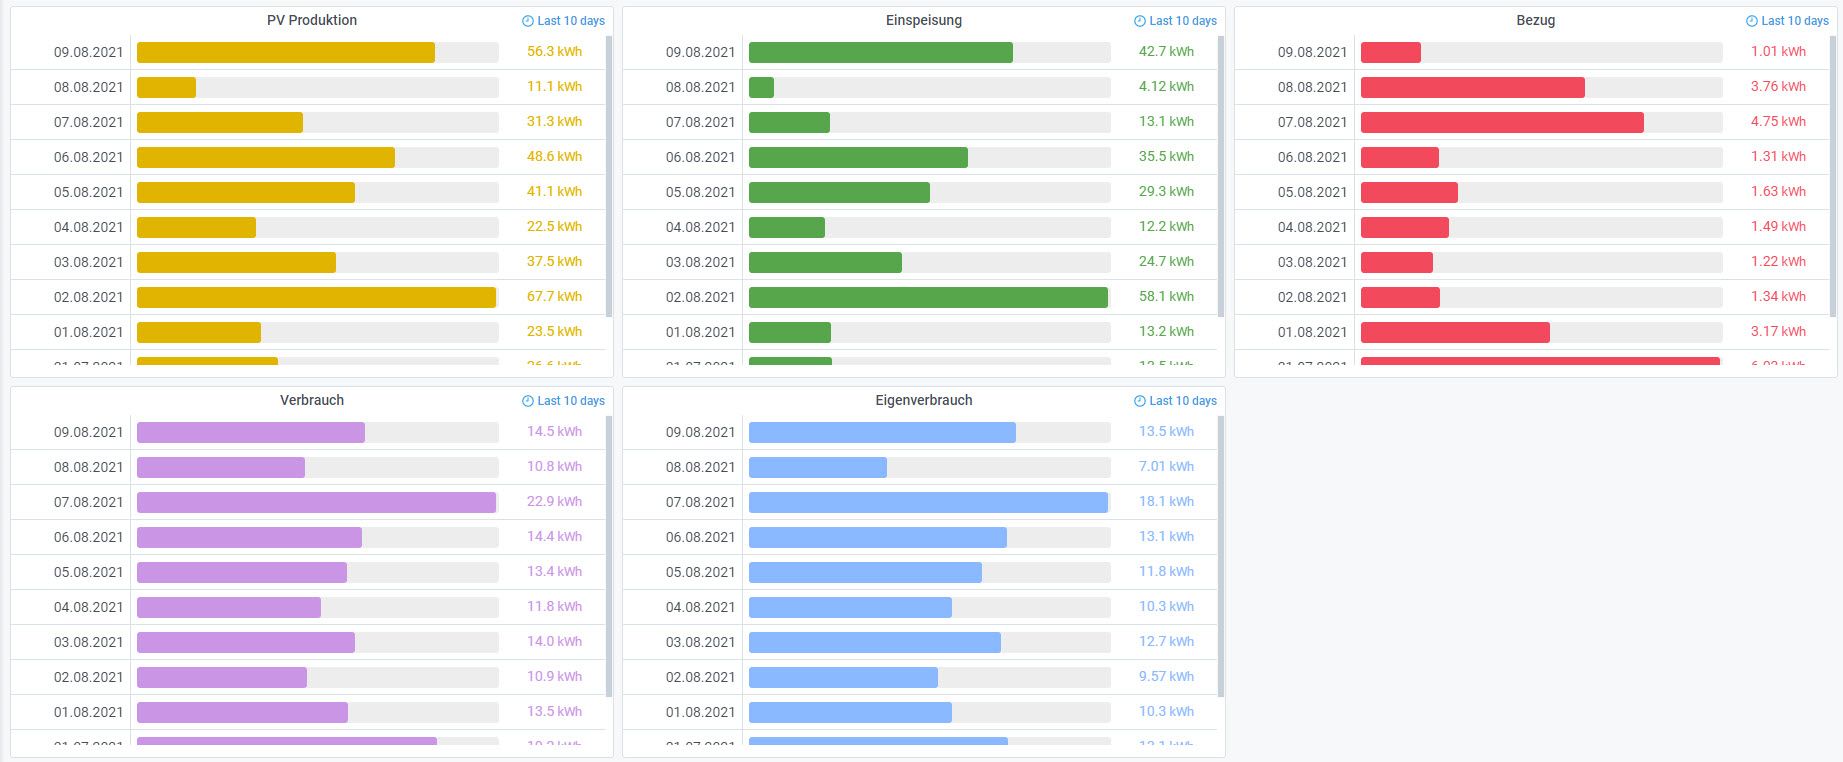Click the clock icon in Bezug panel
This screenshot has width=1843, height=762.
click(1752, 21)
